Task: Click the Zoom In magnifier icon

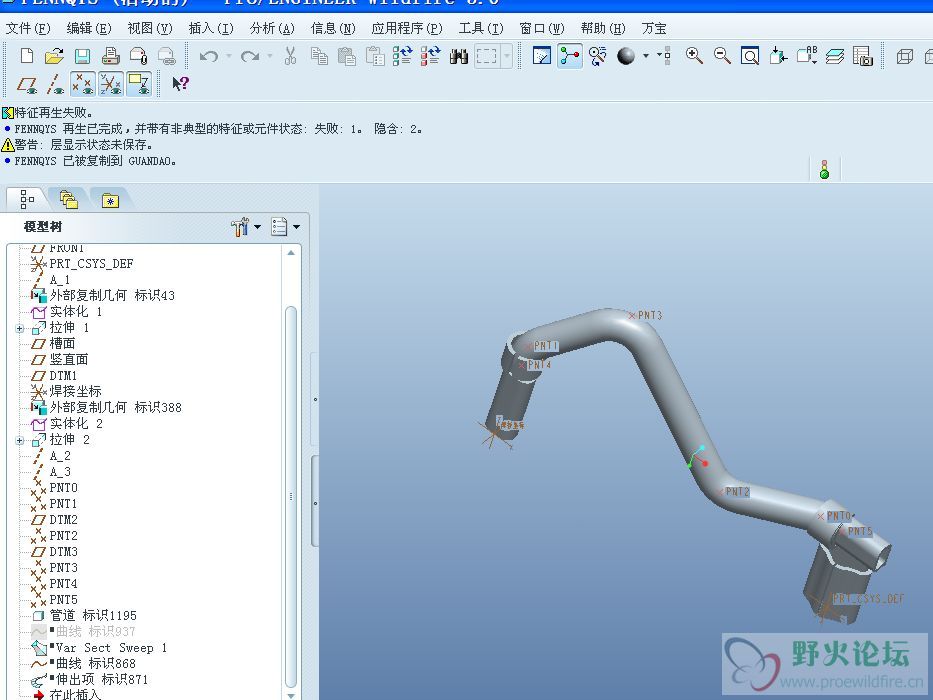Action: pos(694,56)
